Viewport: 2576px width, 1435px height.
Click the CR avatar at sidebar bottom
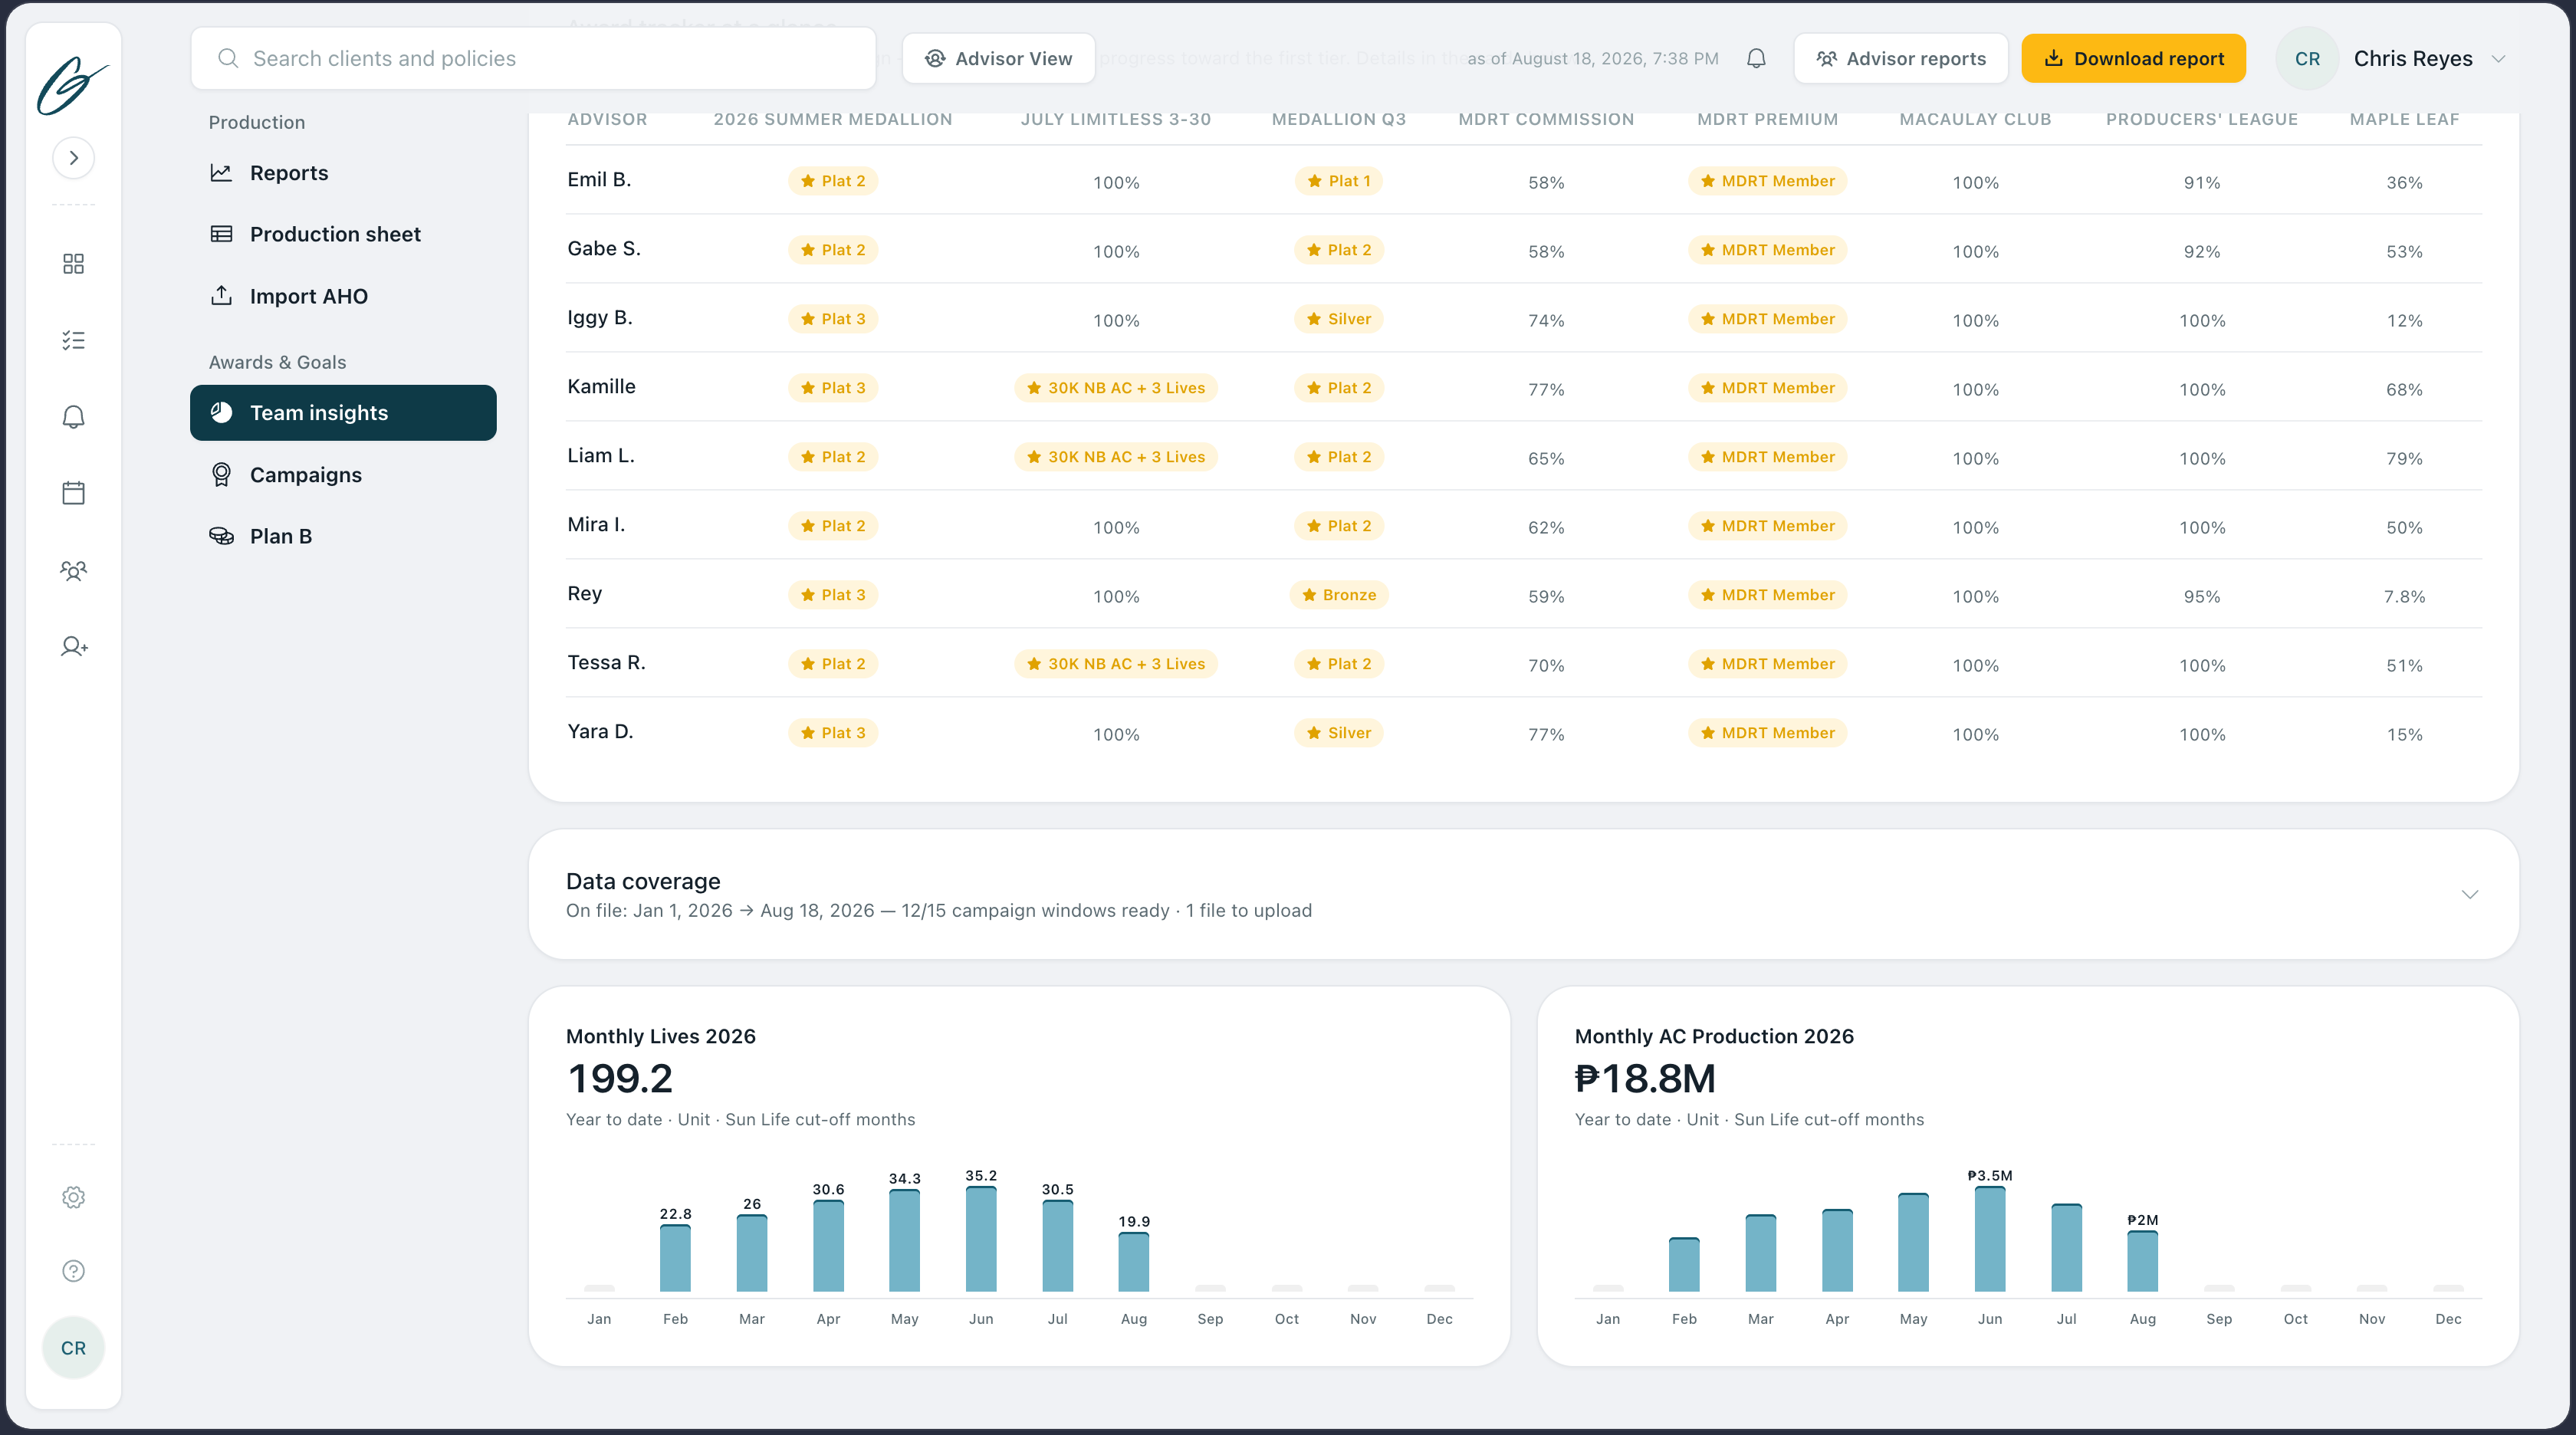click(x=73, y=1348)
